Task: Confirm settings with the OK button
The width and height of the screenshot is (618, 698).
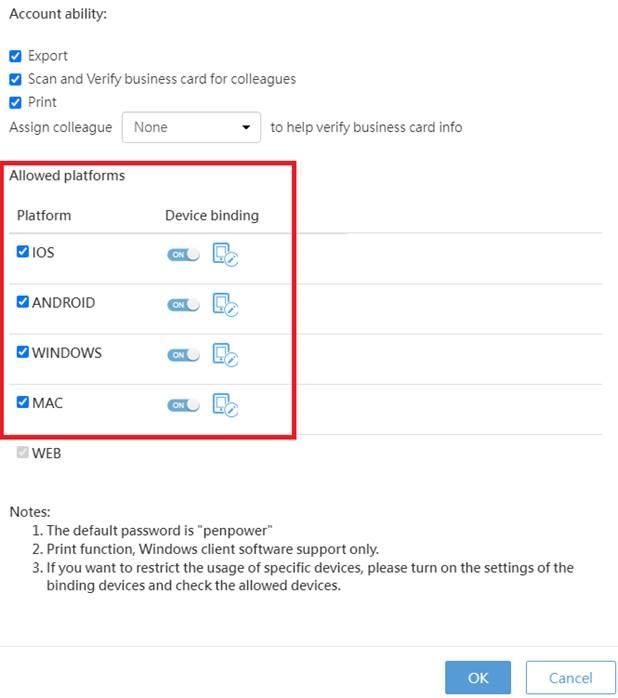Action: point(478,678)
